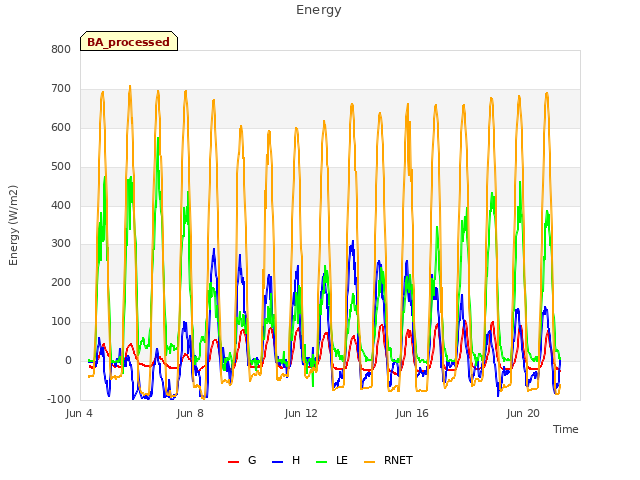
Task: Click the red G legend swatch
Action: tap(233, 462)
